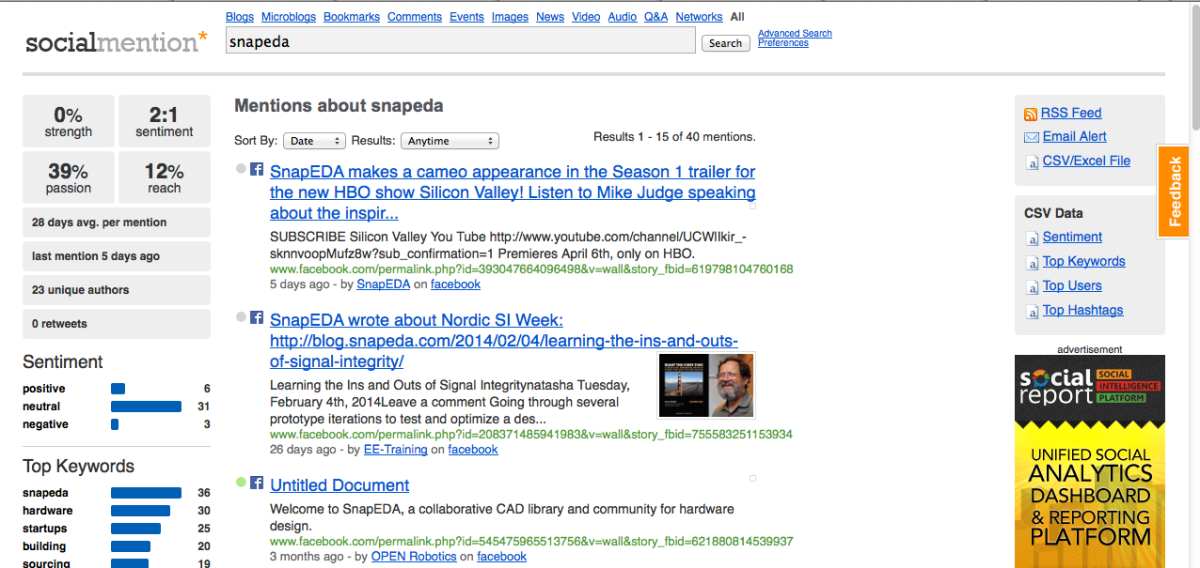The image size is (1200, 568).
Task: Click the 'hardware' top keyword
Action: (48, 511)
